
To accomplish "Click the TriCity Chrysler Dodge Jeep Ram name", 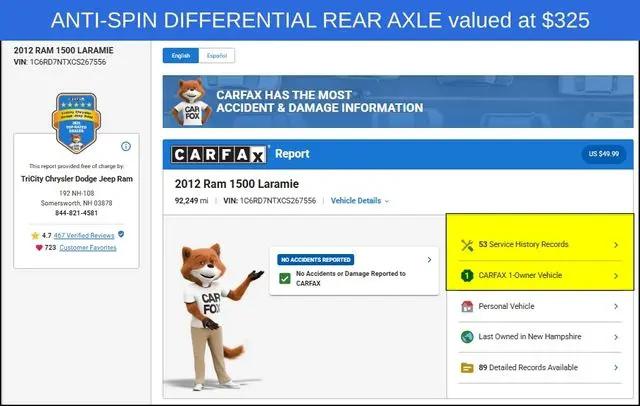I will tap(77, 179).
